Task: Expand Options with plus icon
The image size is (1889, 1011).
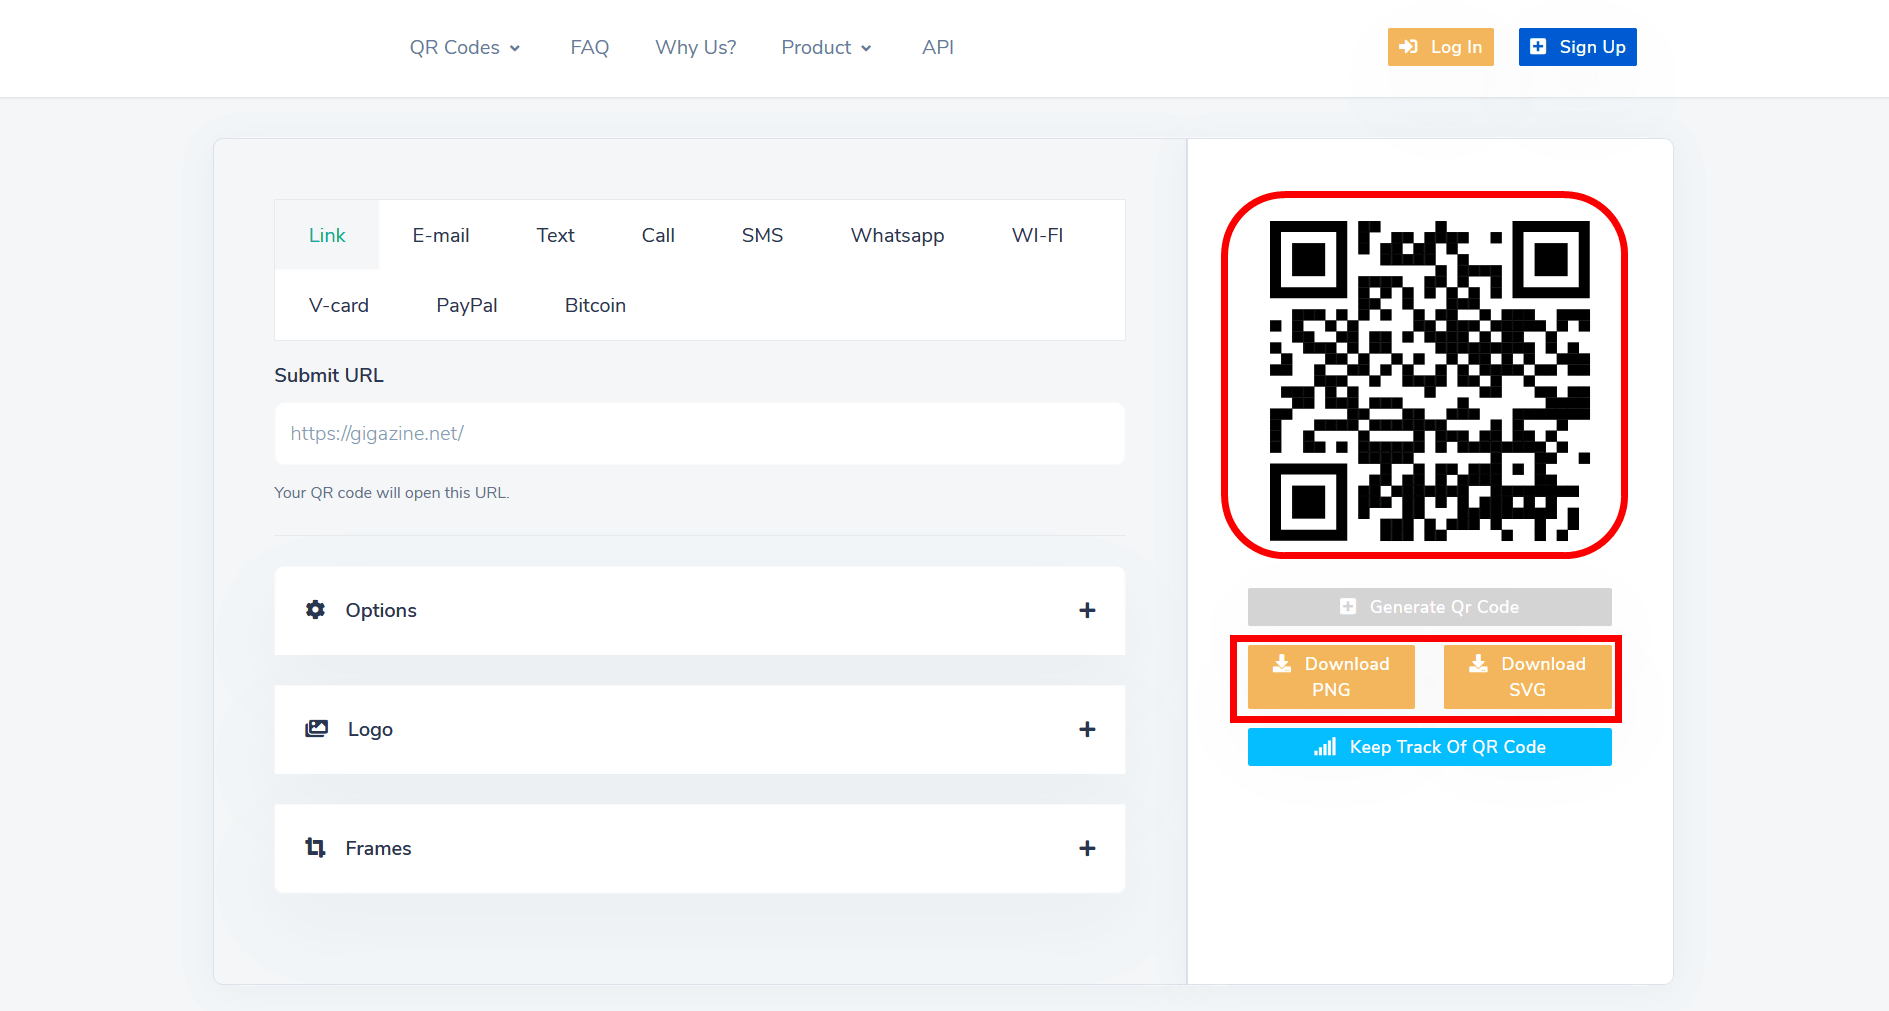Action: pos(1087,610)
